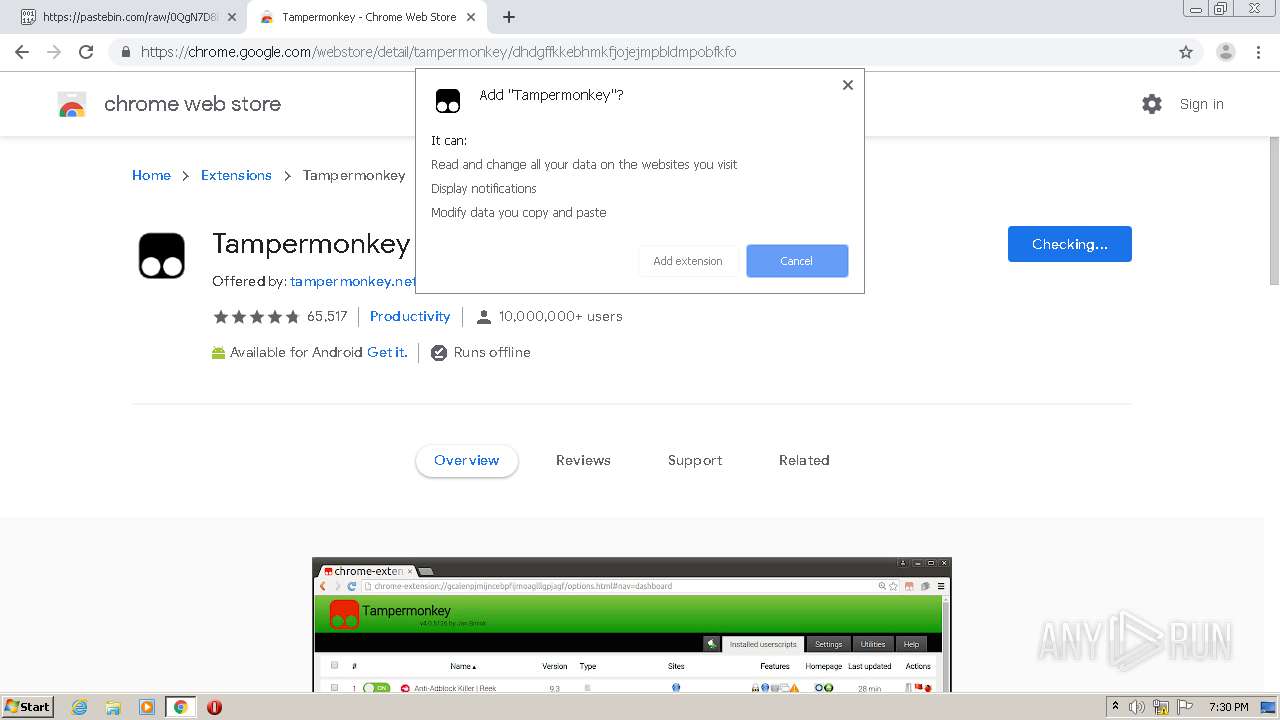
Task: Click the network tray icon
Action: [1161, 707]
